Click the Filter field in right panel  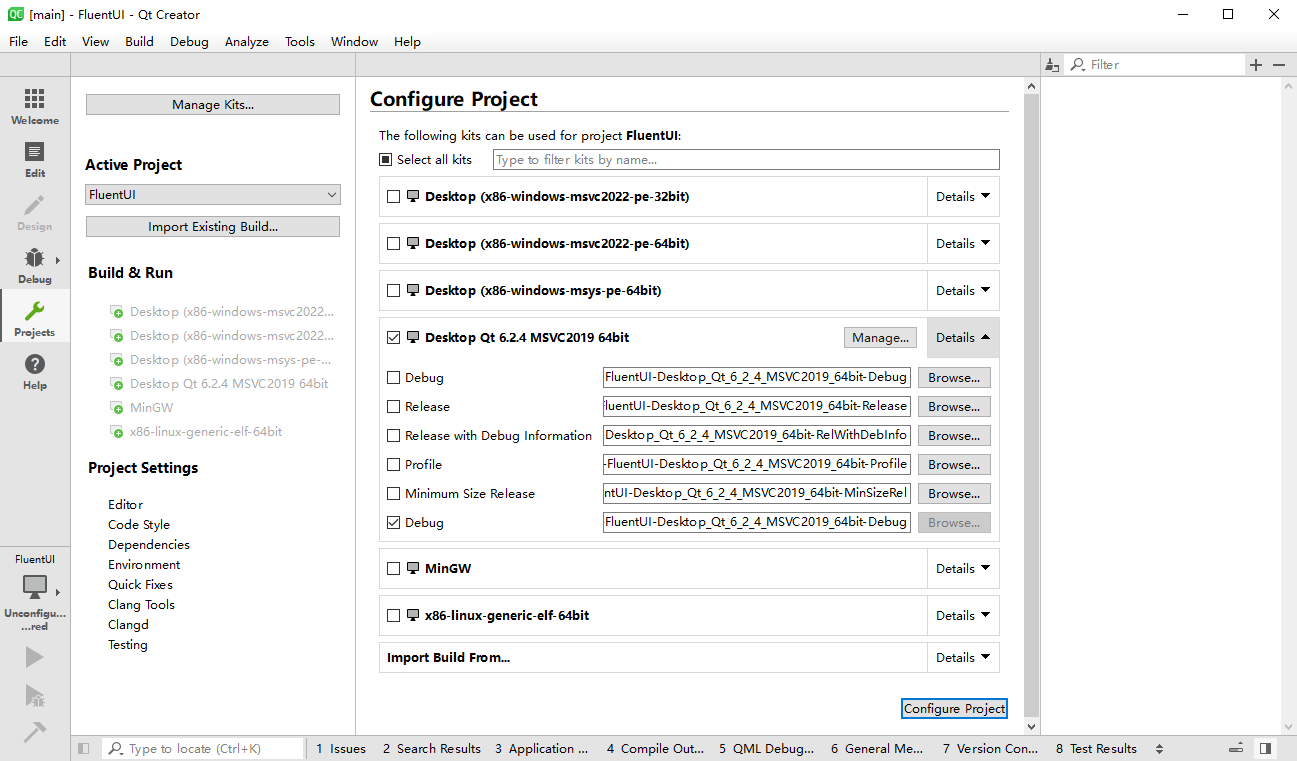click(1155, 65)
